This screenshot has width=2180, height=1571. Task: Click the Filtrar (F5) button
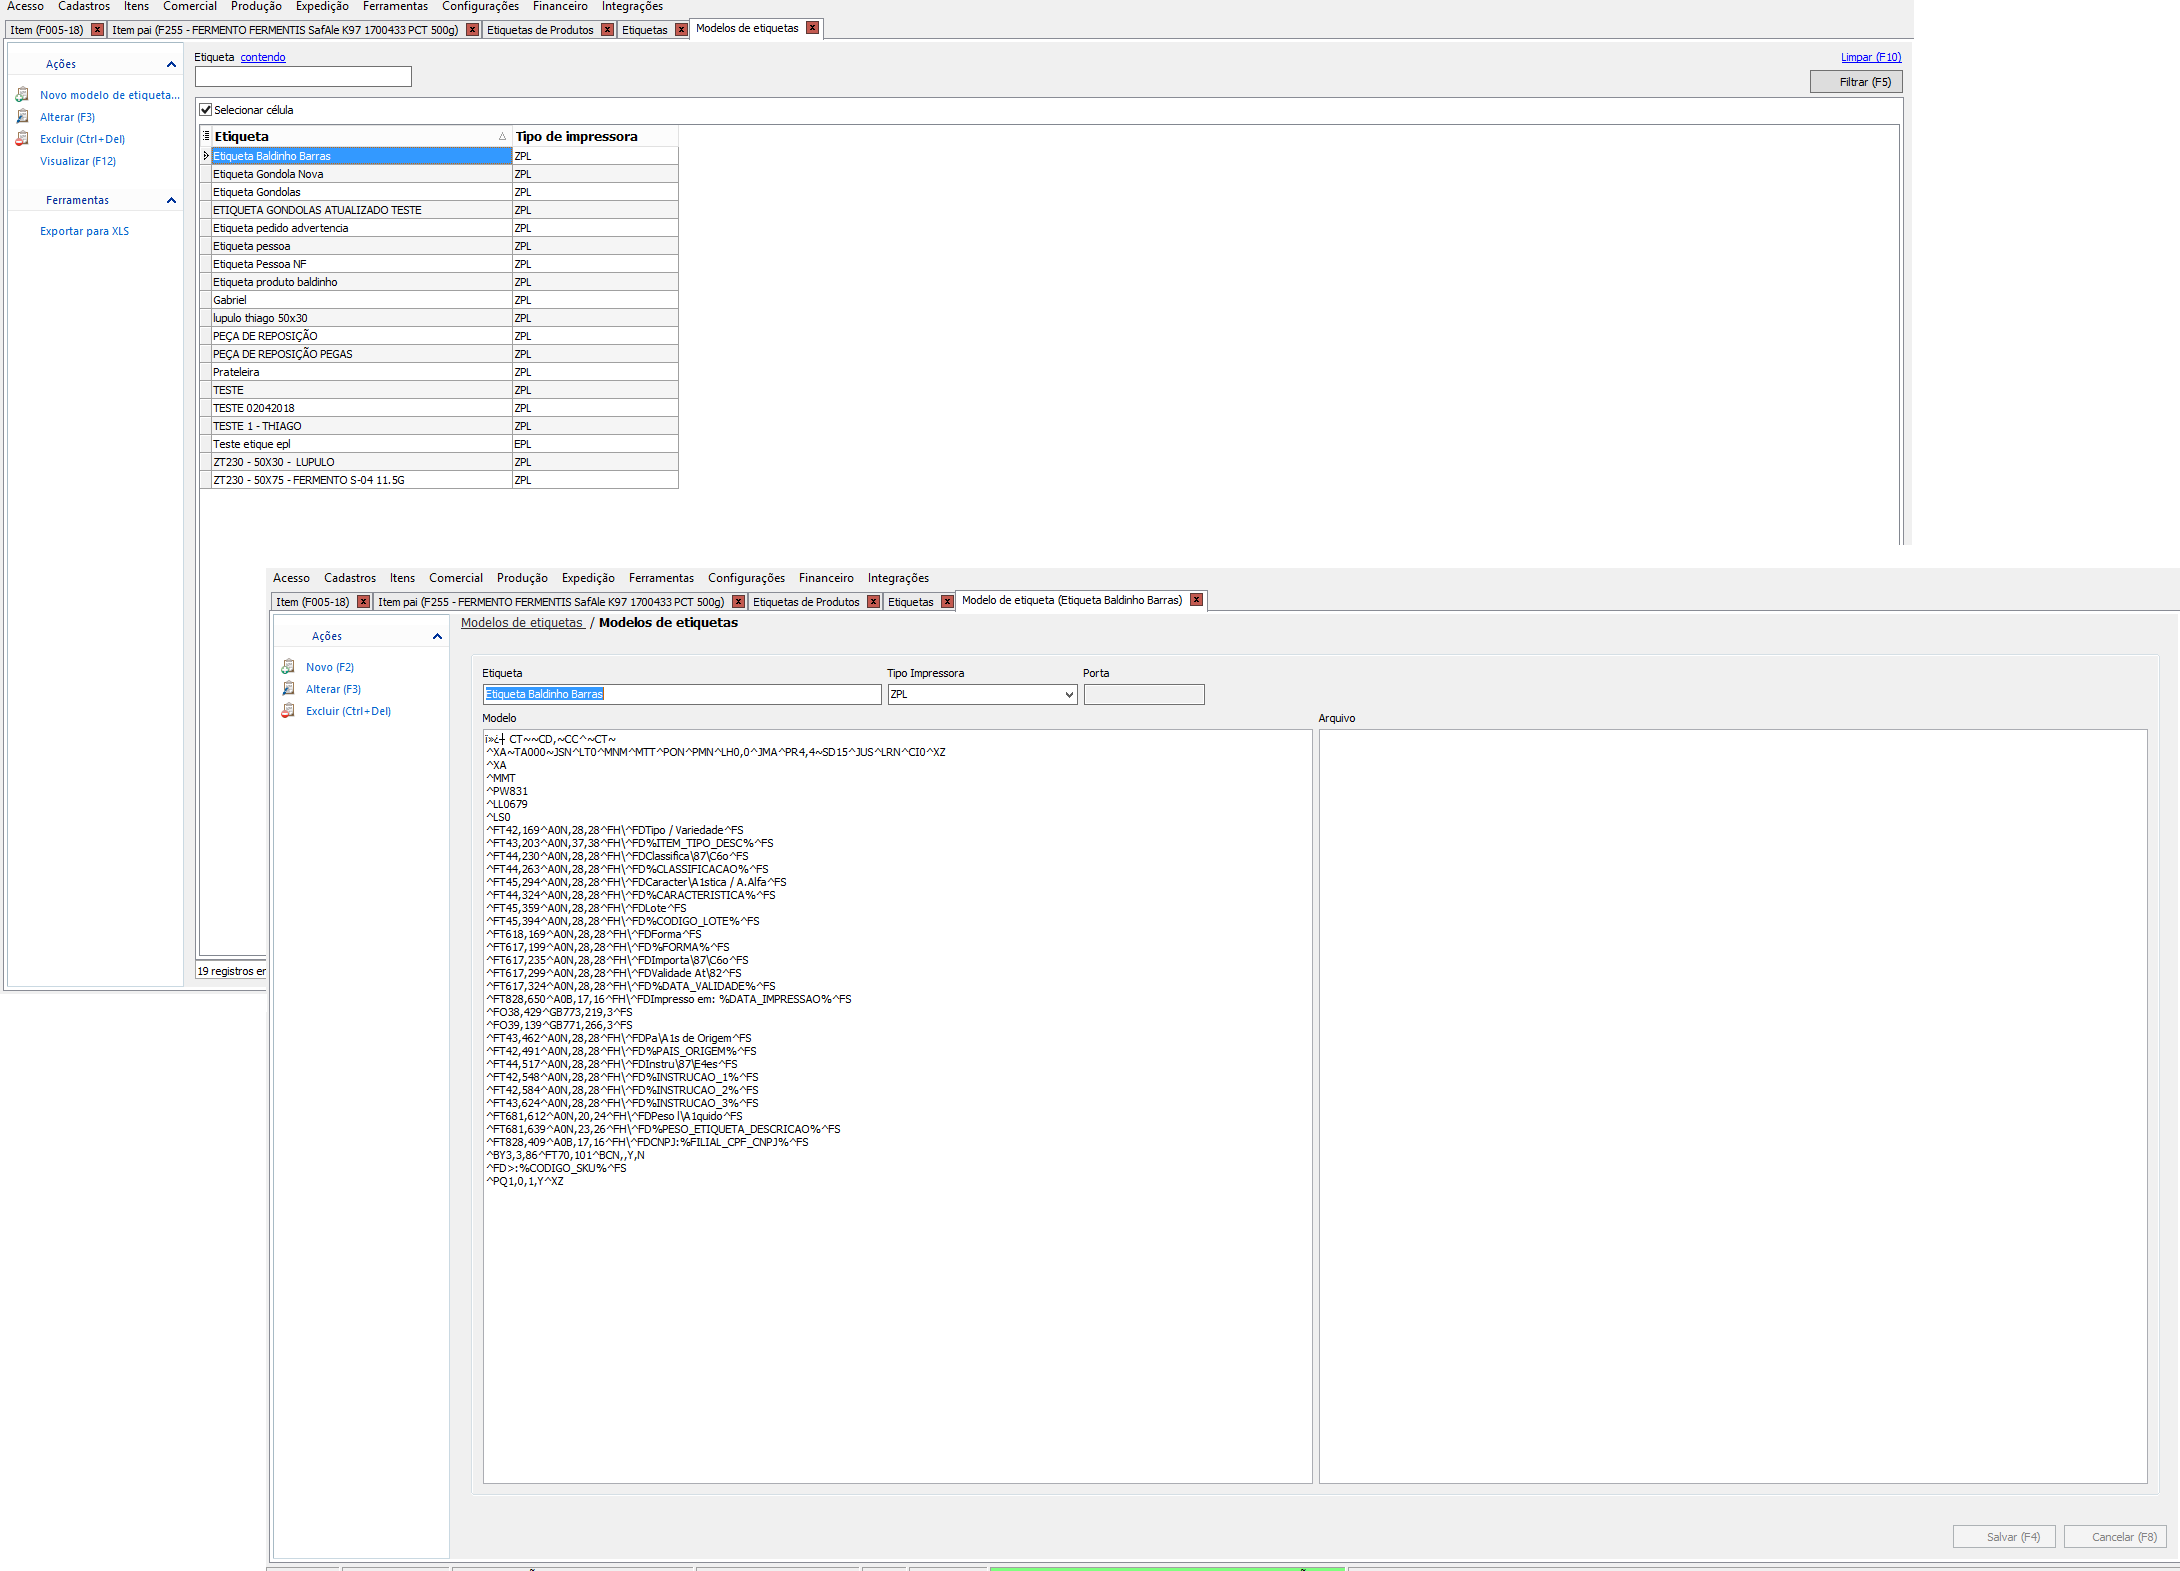coord(1856,82)
